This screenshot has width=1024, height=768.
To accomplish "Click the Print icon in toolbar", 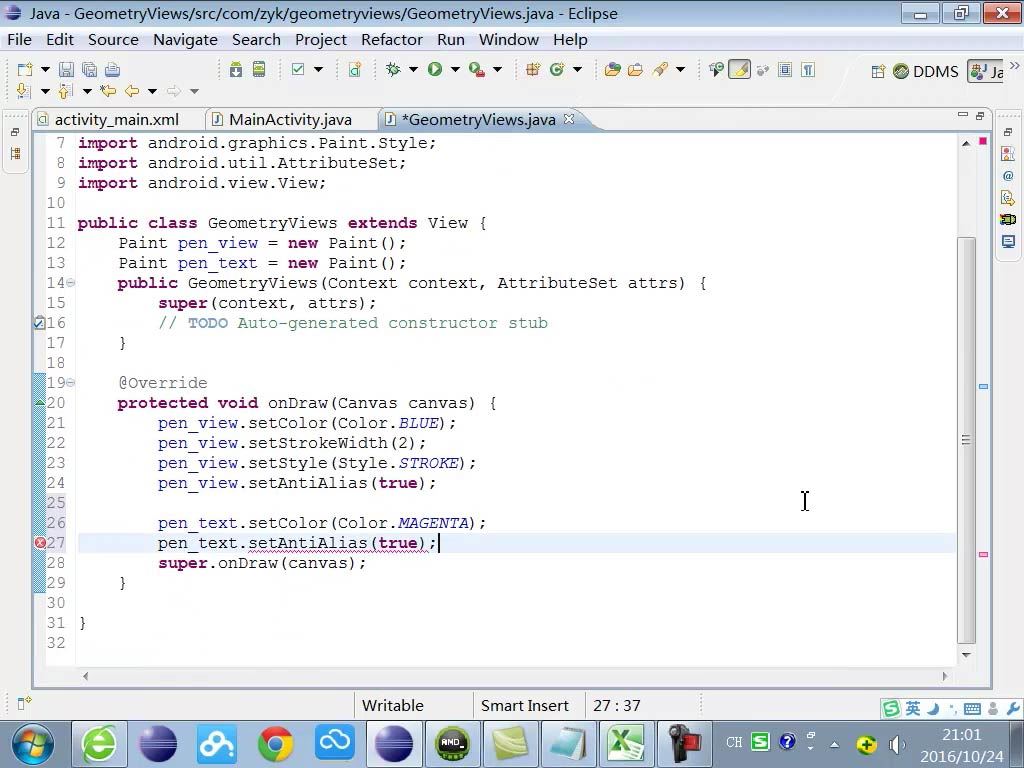I will coord(112,70).
